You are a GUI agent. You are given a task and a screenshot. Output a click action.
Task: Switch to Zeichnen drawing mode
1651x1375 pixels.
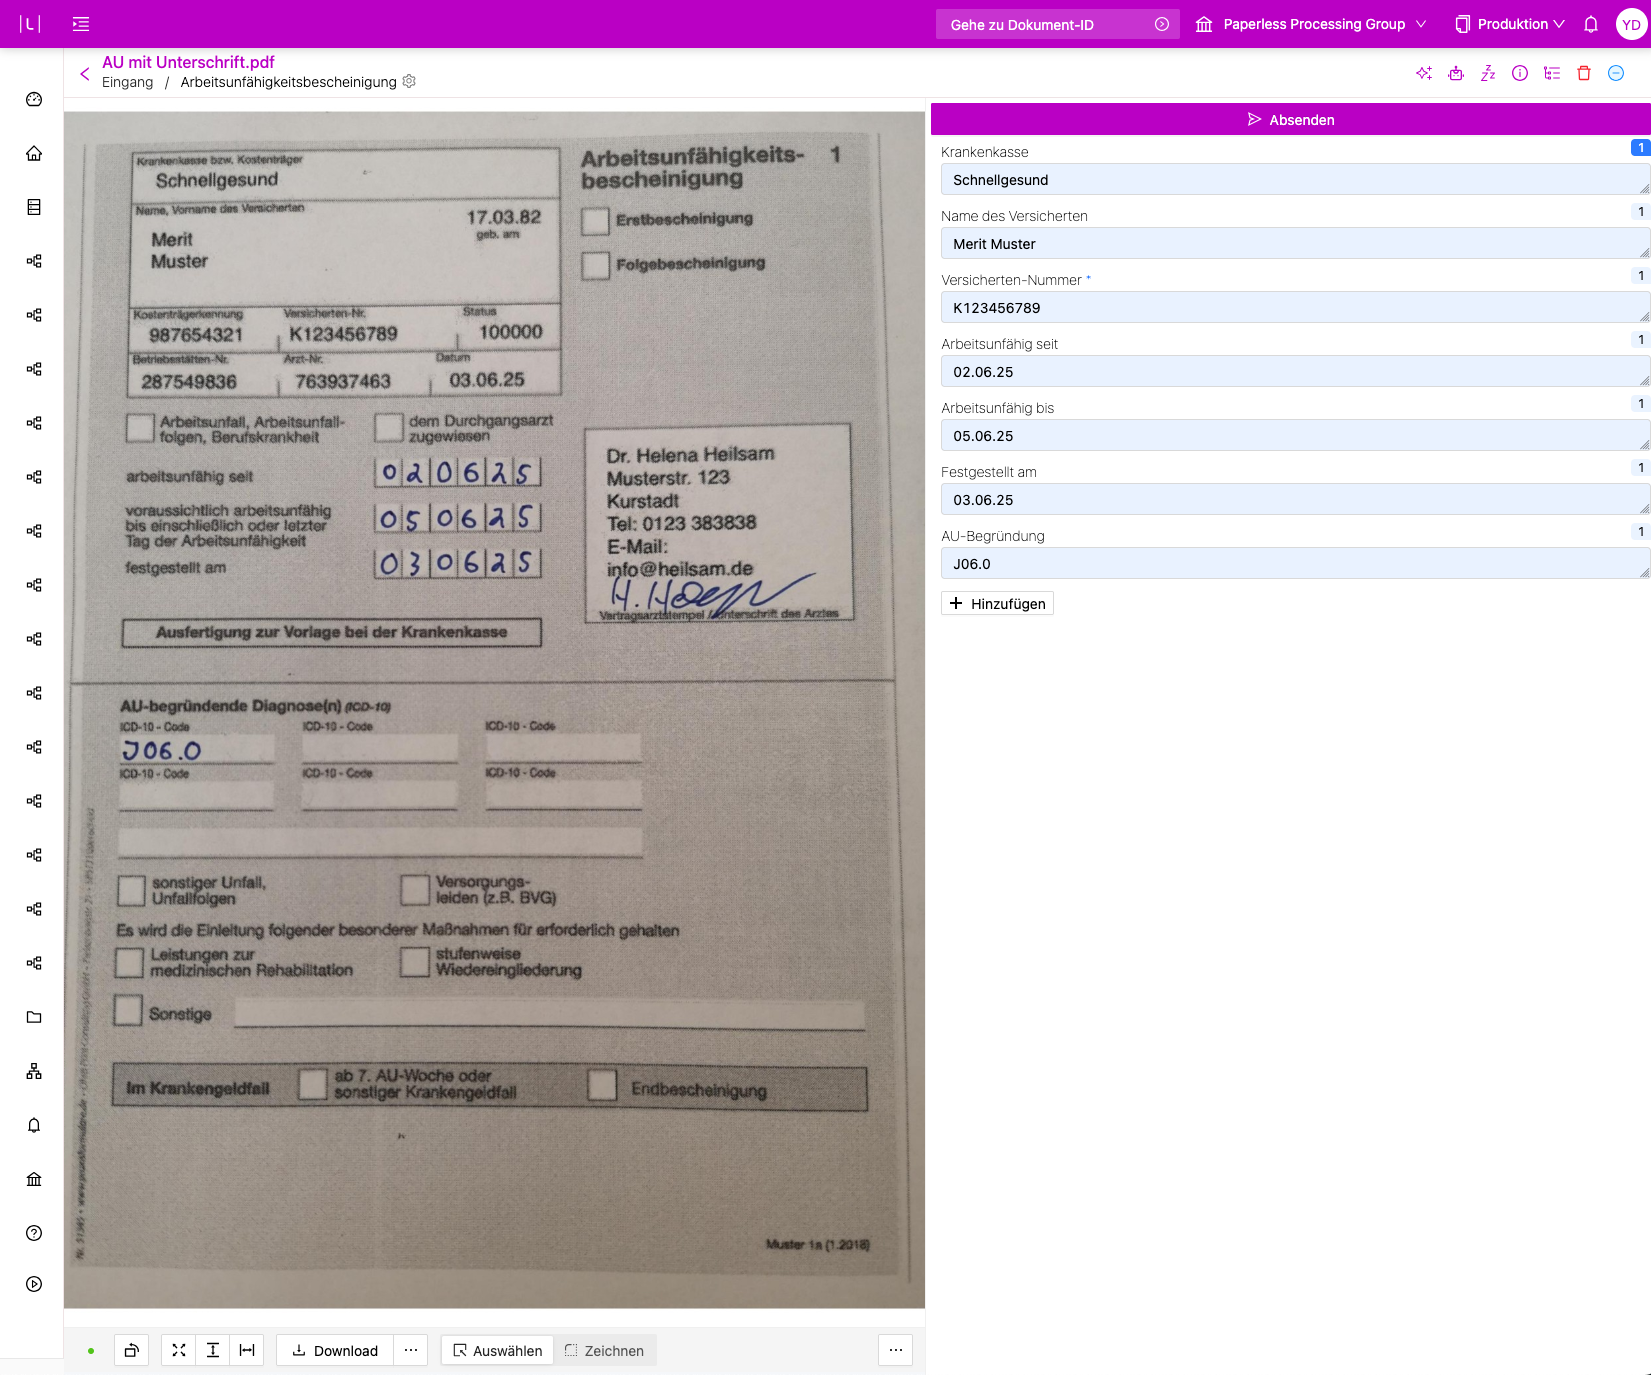pos(605,1350)
